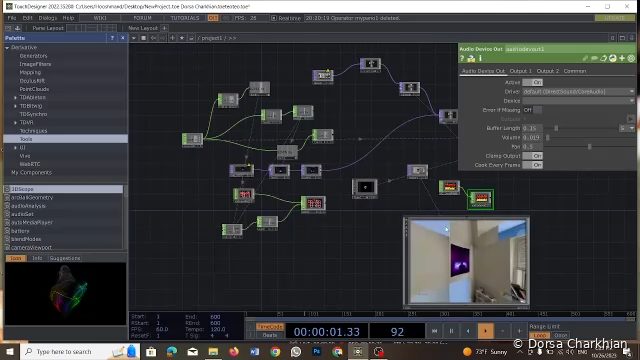
Task: Open the FORUM link
Action: (142, 18)
